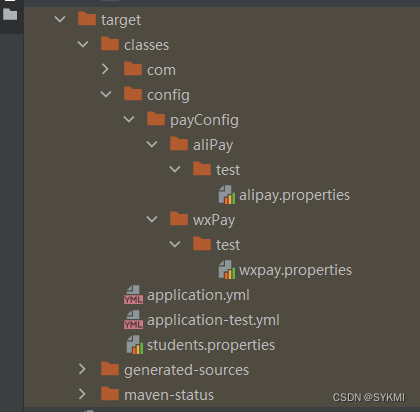
Task: Collapse the target folder chevron
Action: pyautogui.click(x=60, y=19)
